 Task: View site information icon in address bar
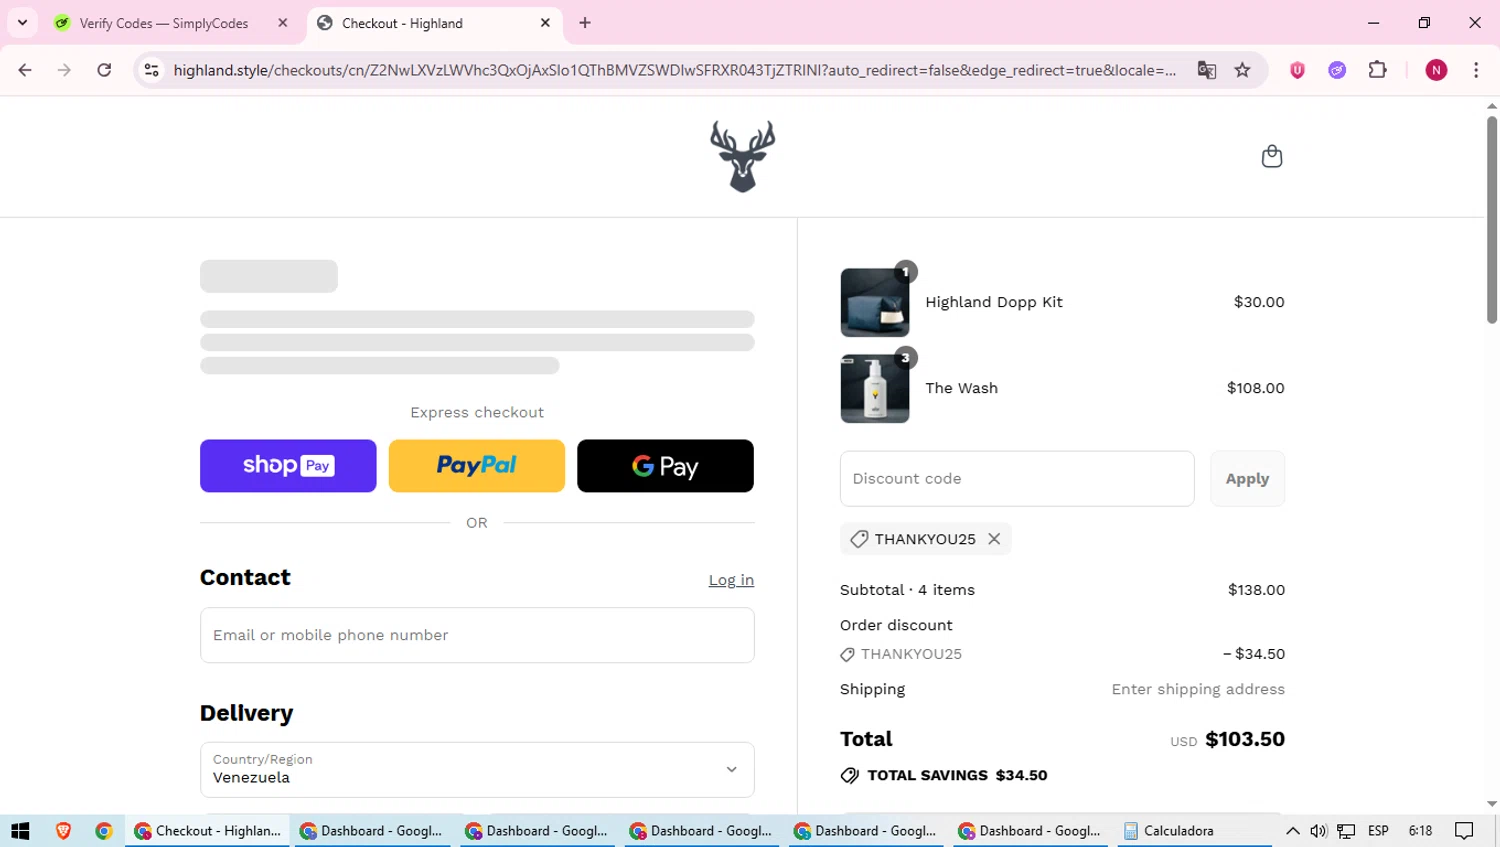pyautogui.click(x=152, y=70)
